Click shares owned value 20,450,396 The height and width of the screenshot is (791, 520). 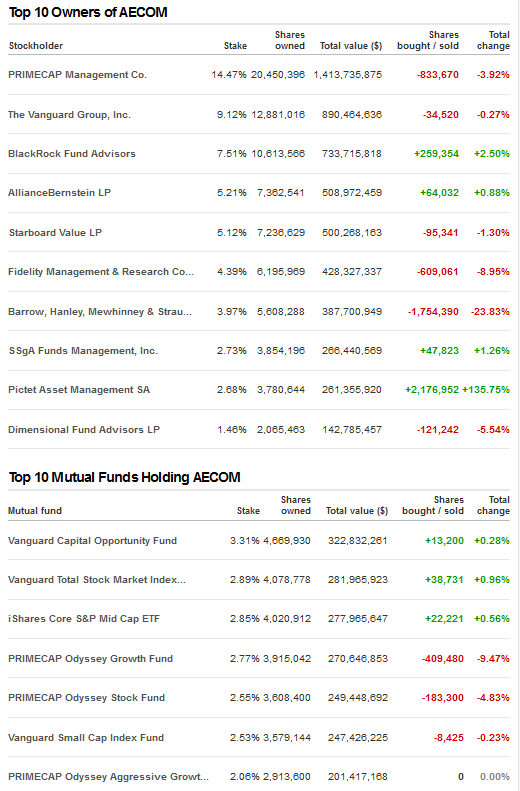(x=278, y=75)
